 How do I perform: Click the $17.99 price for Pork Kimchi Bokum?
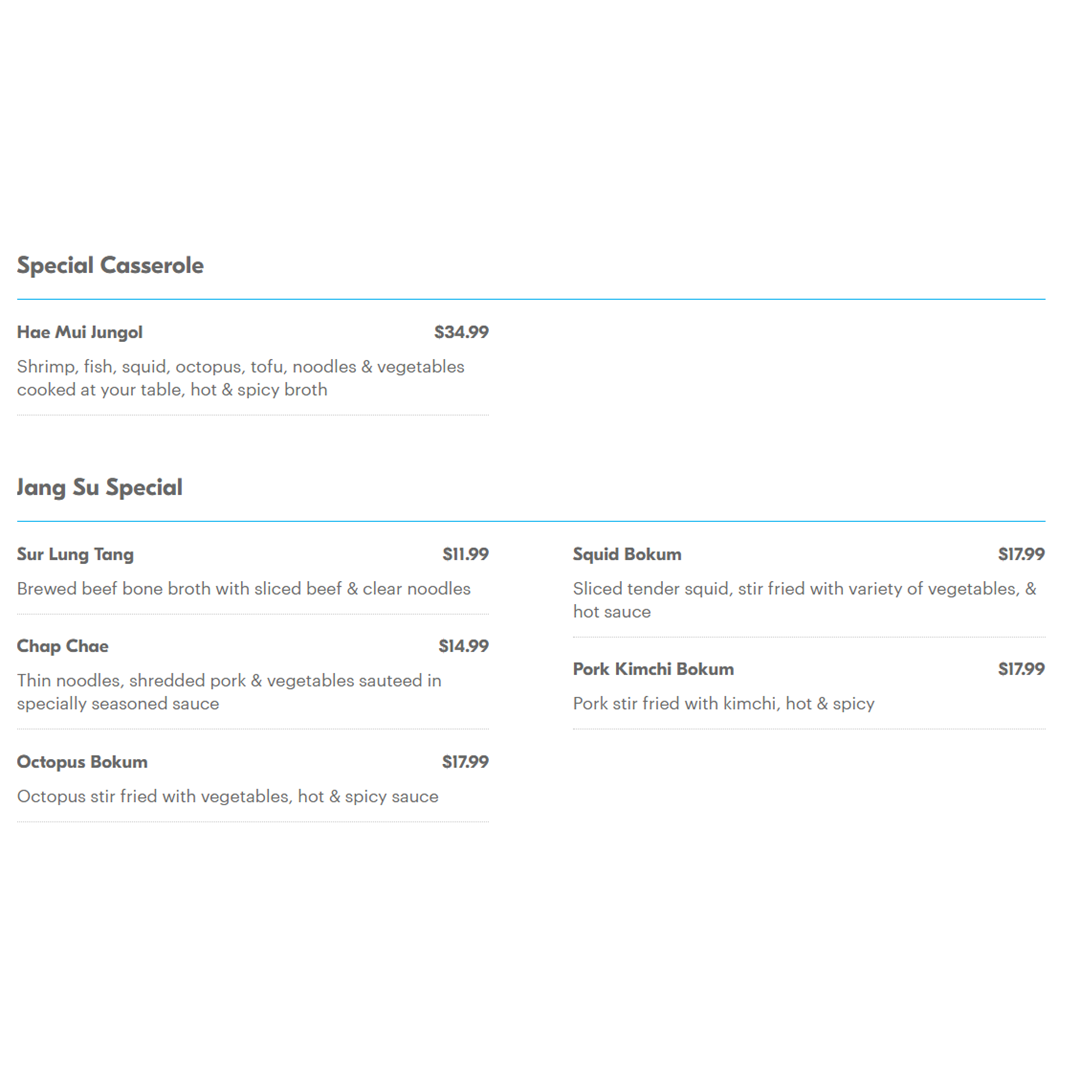click(1021, 669)
